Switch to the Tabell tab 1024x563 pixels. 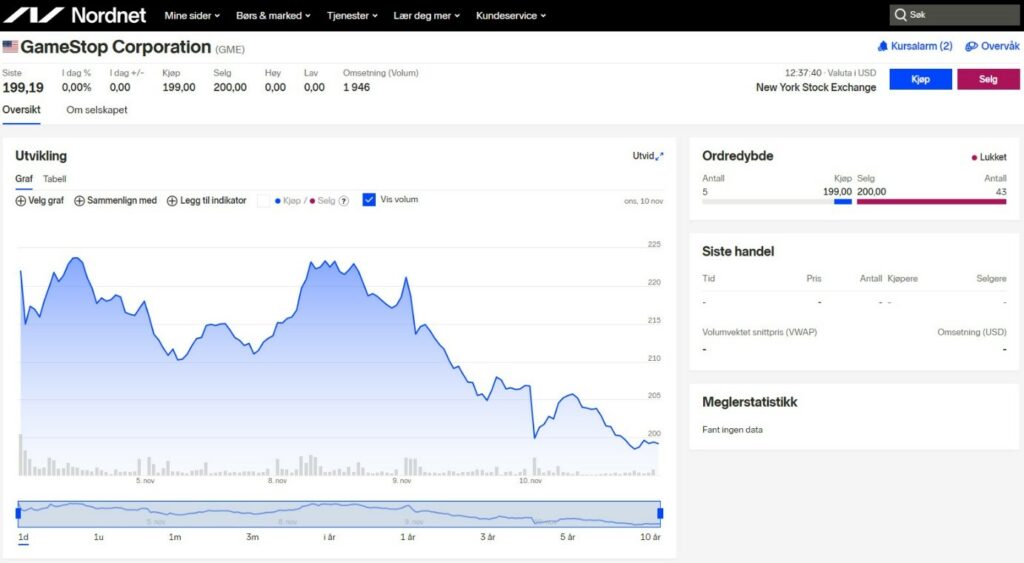pyautogui.click(x=54, y=178)
